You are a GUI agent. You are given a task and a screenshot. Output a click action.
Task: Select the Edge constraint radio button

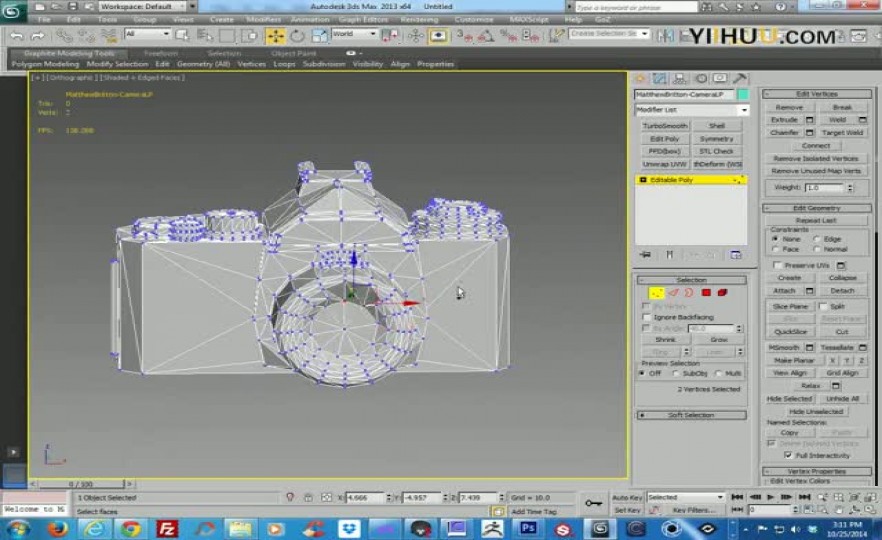[x=817, y=239]
